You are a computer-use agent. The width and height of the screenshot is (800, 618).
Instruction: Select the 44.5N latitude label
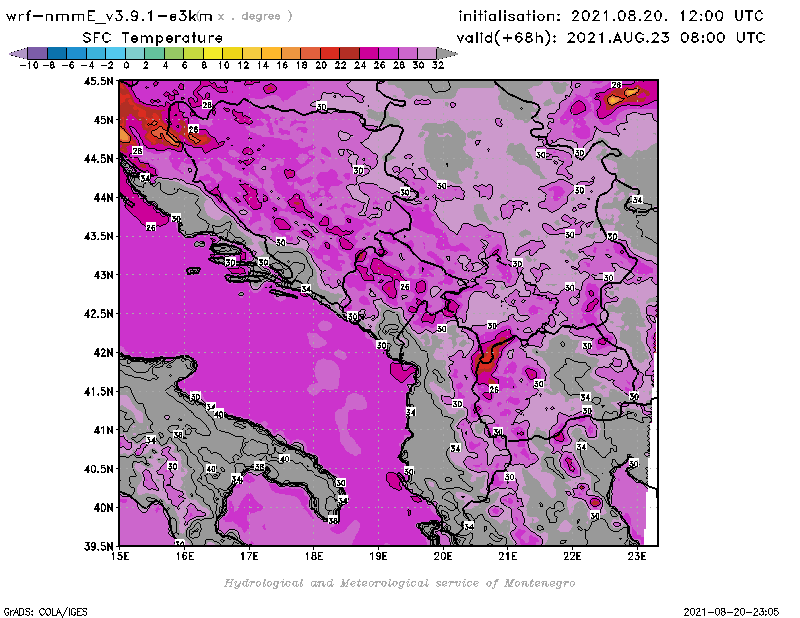coord(98,159)
